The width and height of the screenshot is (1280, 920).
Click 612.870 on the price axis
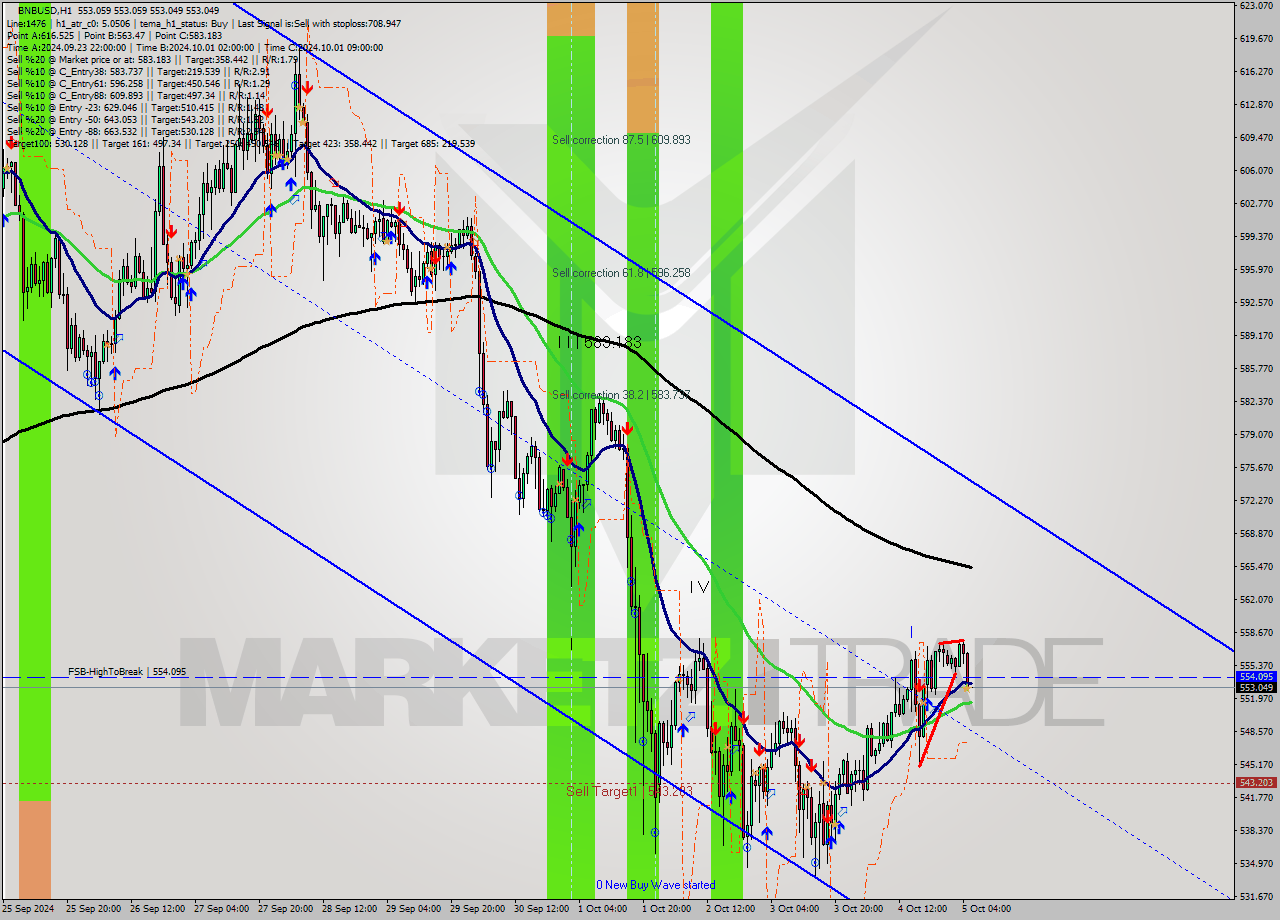[x=1256, y=105]
